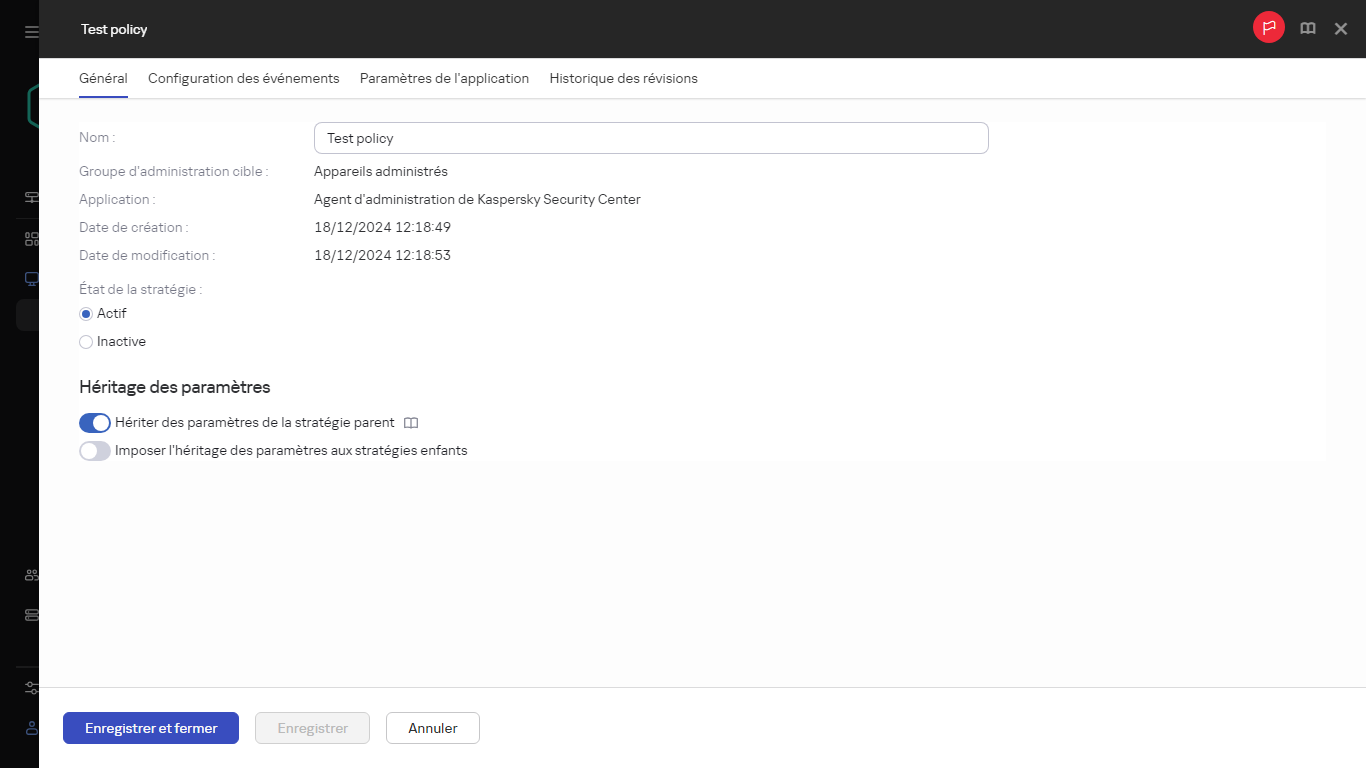Screen dimensions: 1366x768
Task: Open the help book icon in header
Action: pos(1307,29)
